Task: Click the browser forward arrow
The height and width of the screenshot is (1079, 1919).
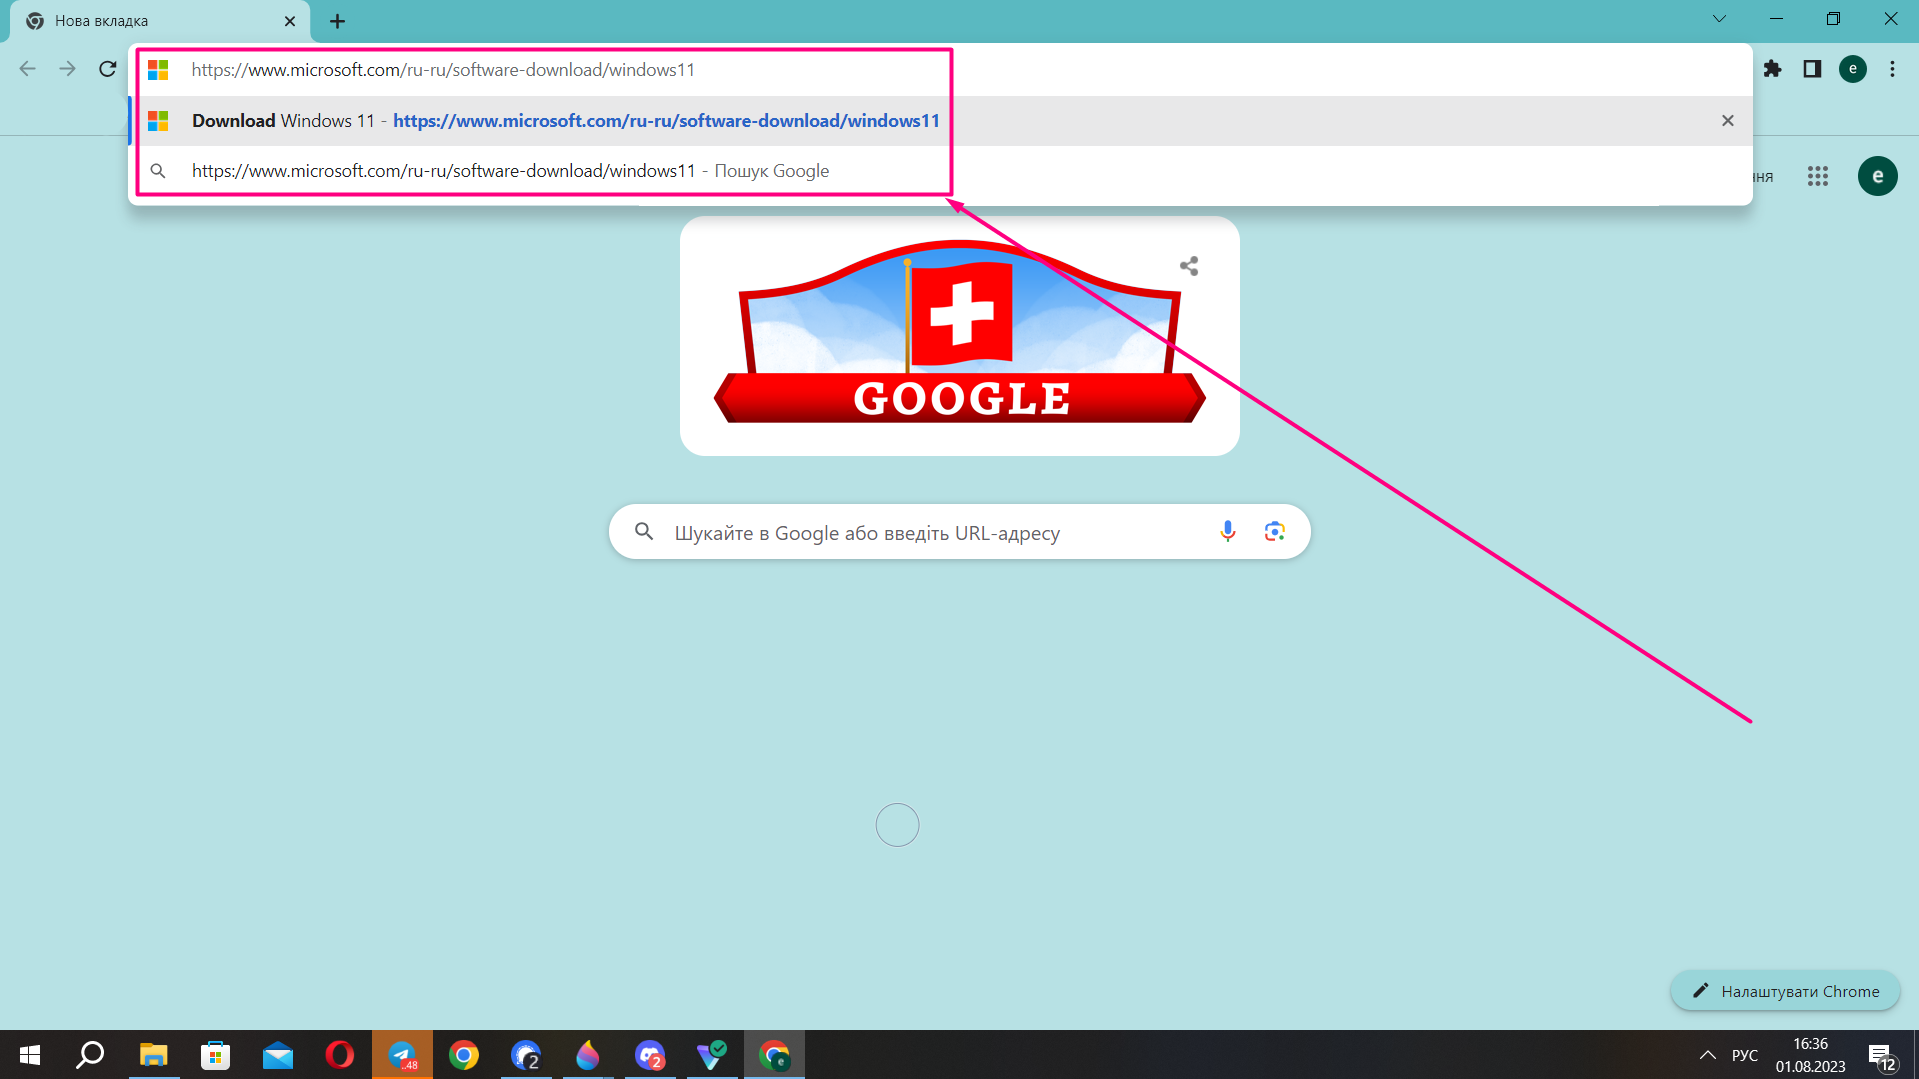Action: (x=67, y=69)
